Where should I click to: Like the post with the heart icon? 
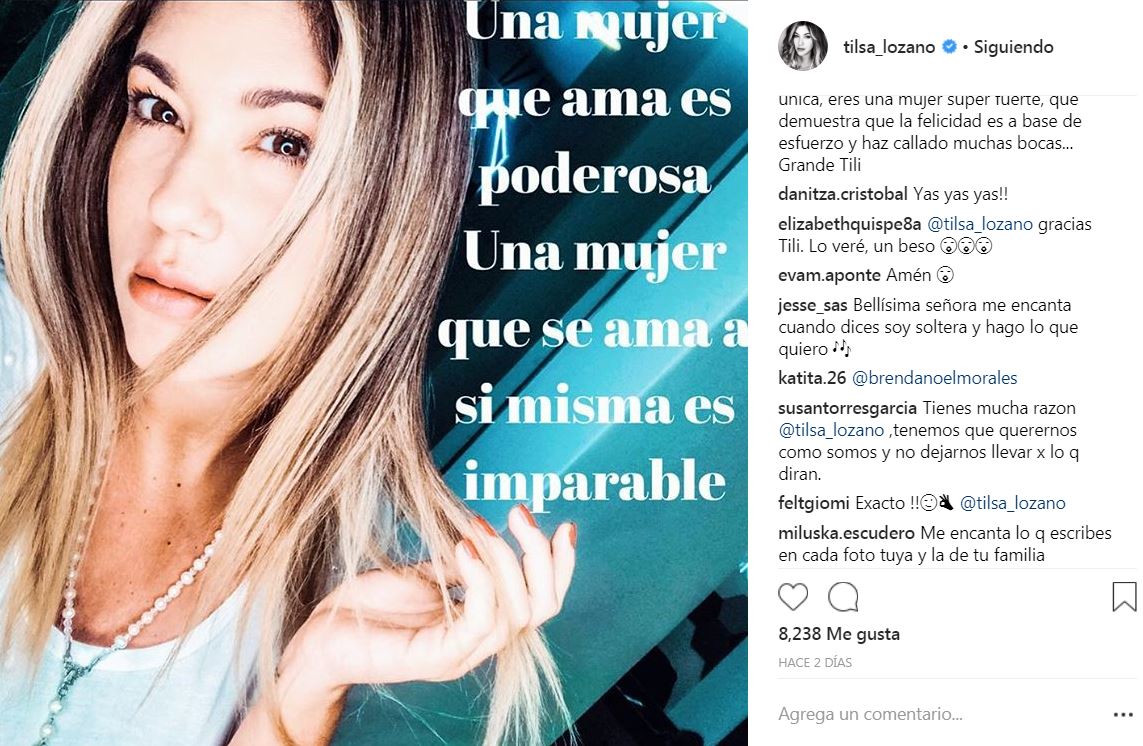[793, 597]
